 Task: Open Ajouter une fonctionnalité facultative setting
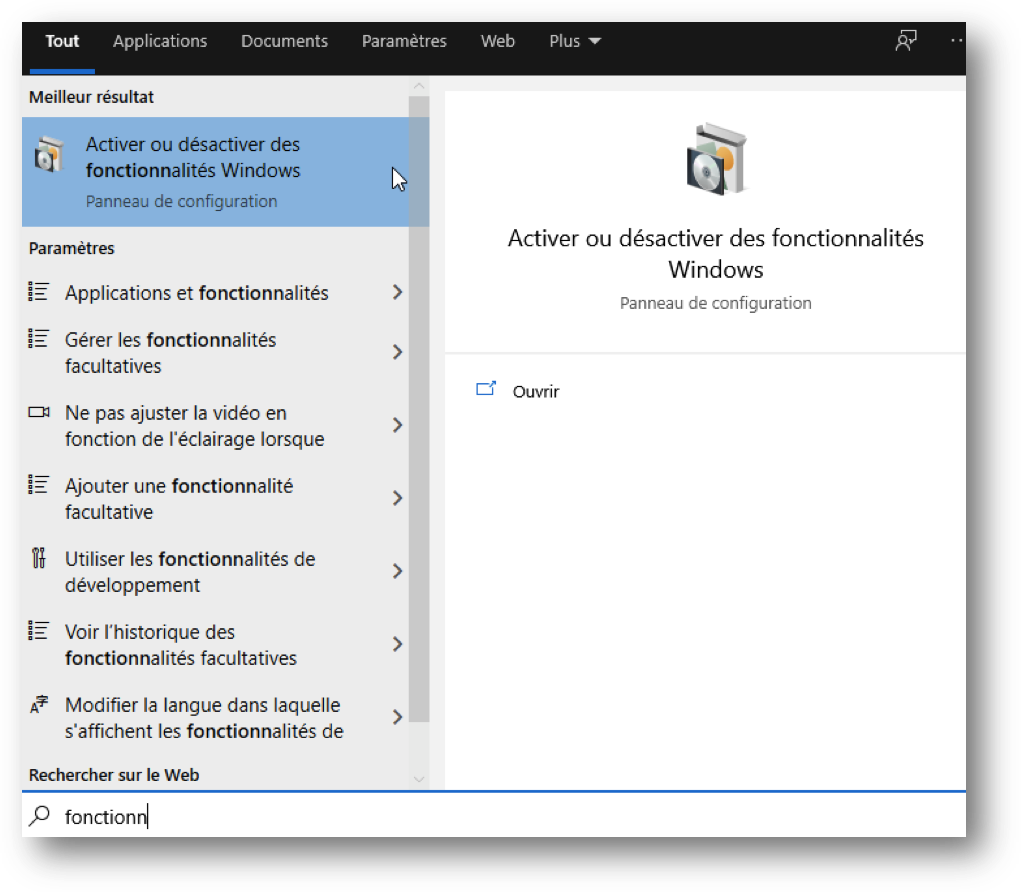[x=216, y=498]
